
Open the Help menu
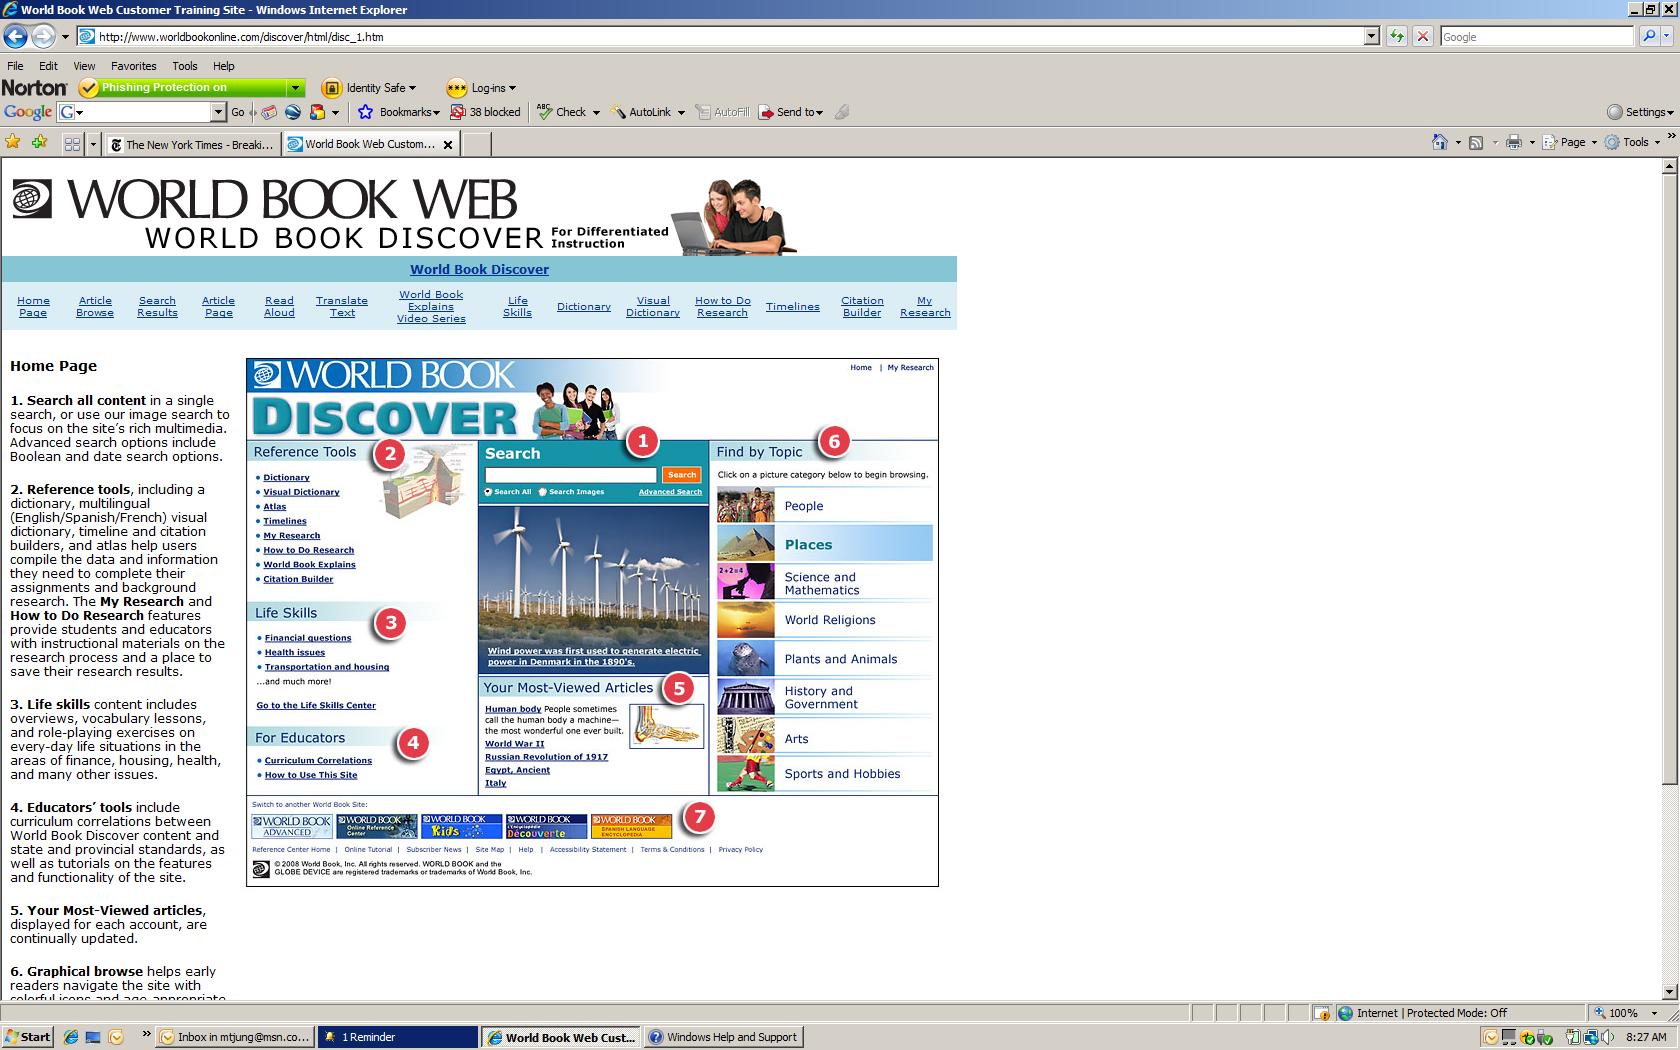(223, 66)
